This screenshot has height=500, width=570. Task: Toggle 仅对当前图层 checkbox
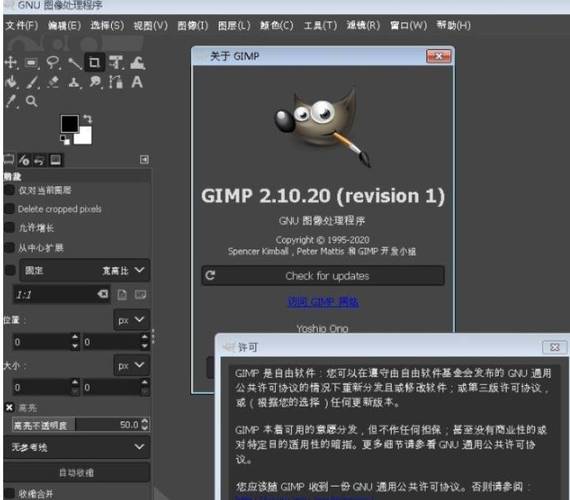[9, 190]
